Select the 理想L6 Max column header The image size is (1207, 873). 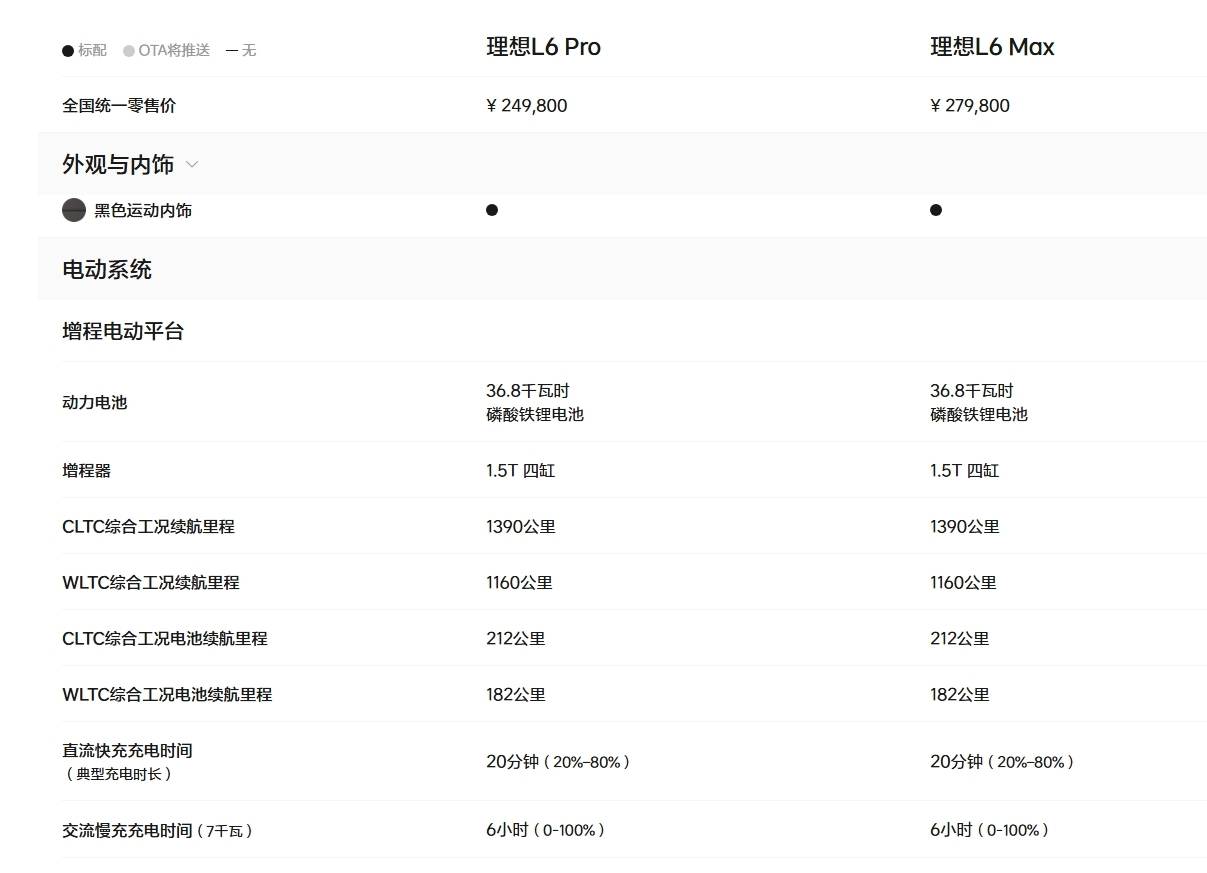pyautogui.click(x=992, y=47)
